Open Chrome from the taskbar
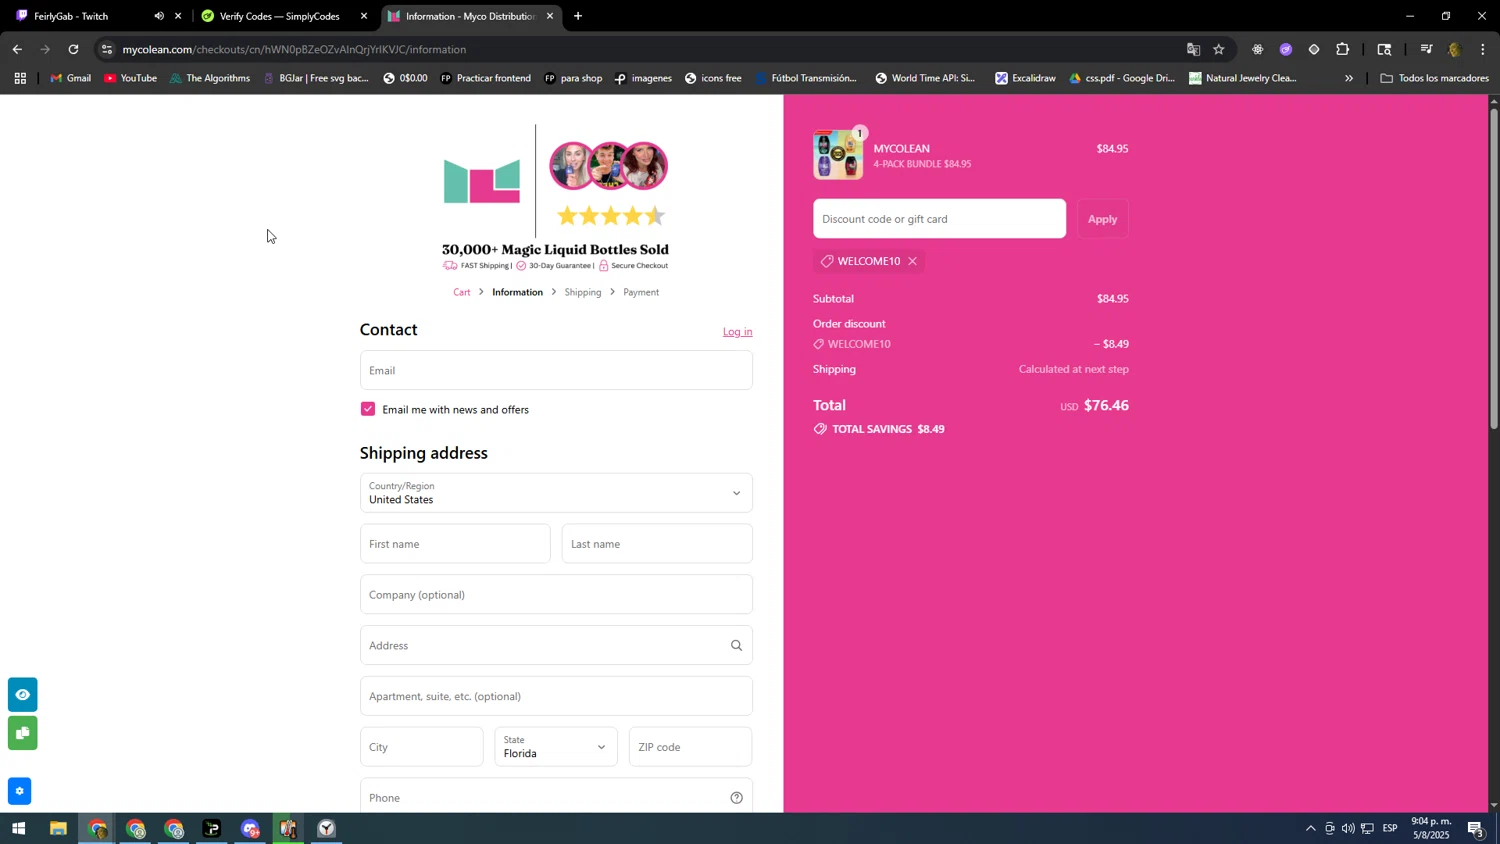This screenshot has width=1500, height=844. [97, 829]
